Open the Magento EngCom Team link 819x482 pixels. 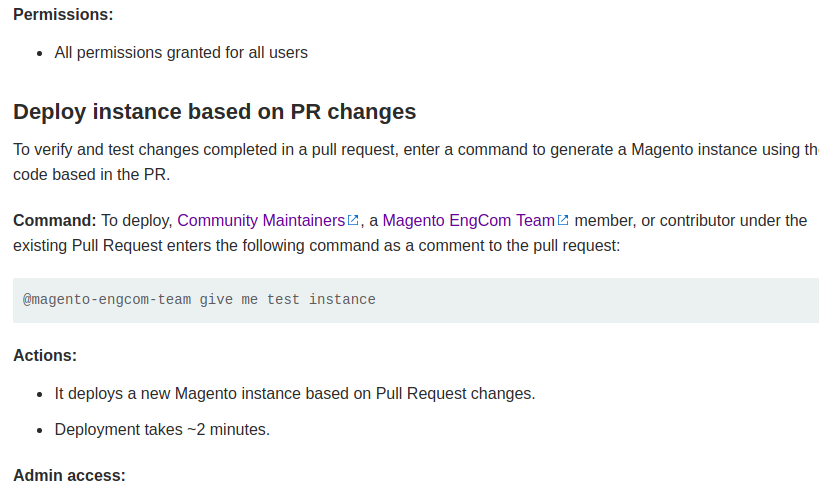pyautogui.click(x=469, y=220)
